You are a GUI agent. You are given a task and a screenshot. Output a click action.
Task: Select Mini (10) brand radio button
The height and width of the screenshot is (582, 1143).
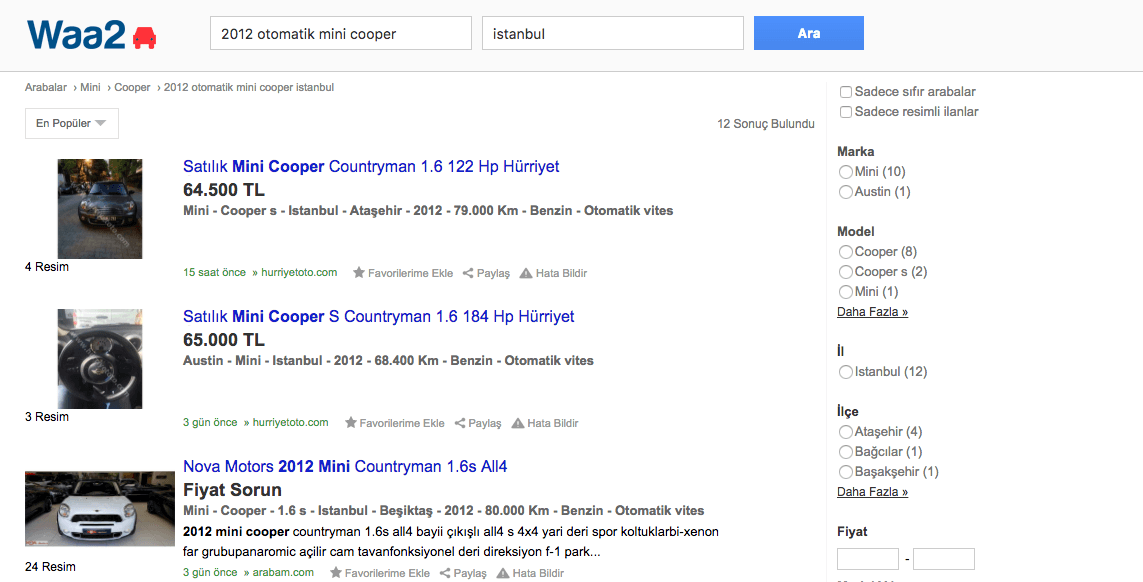(x=846, y=172)
